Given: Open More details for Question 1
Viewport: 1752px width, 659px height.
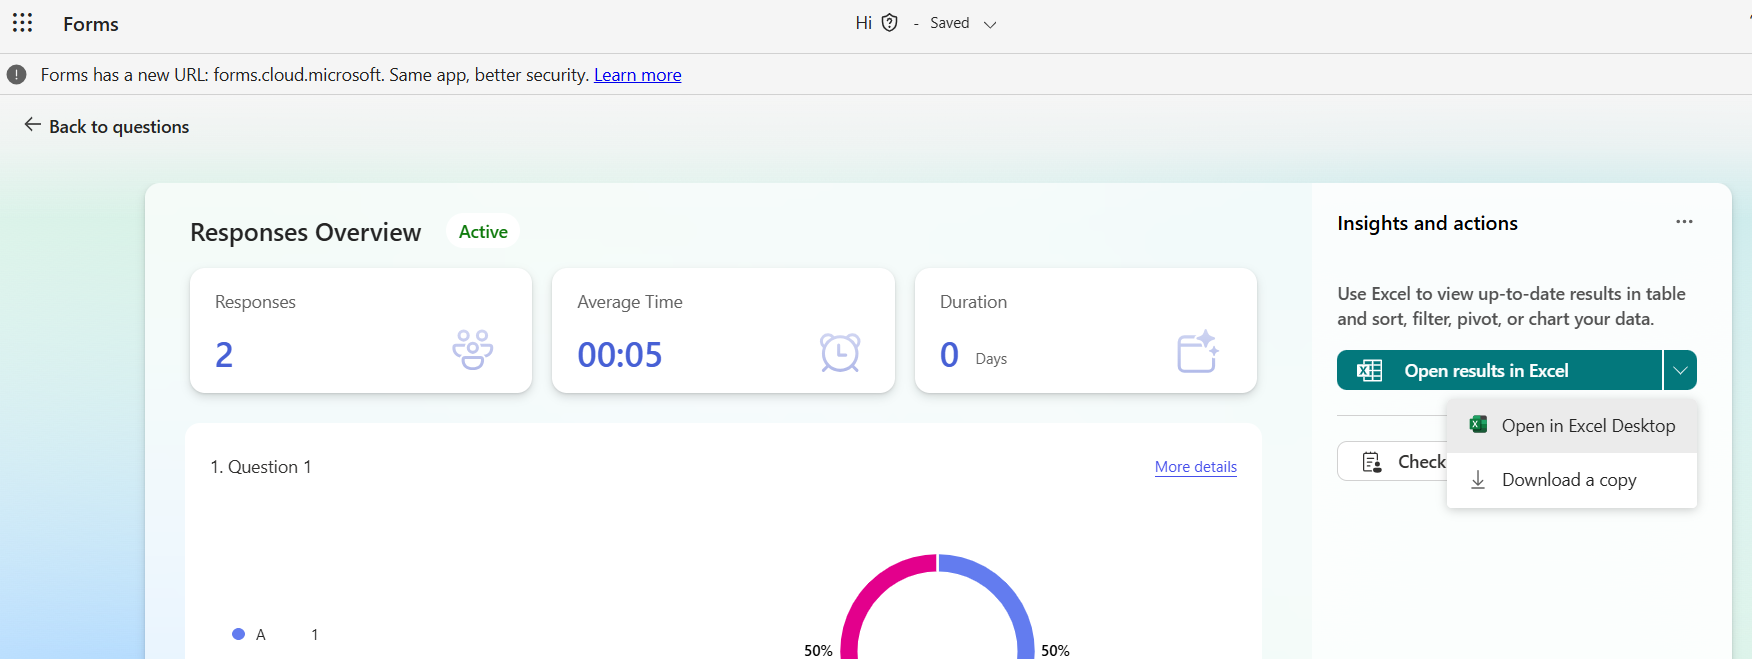Looking at the screenshot, I should [x=1195, y=467].
